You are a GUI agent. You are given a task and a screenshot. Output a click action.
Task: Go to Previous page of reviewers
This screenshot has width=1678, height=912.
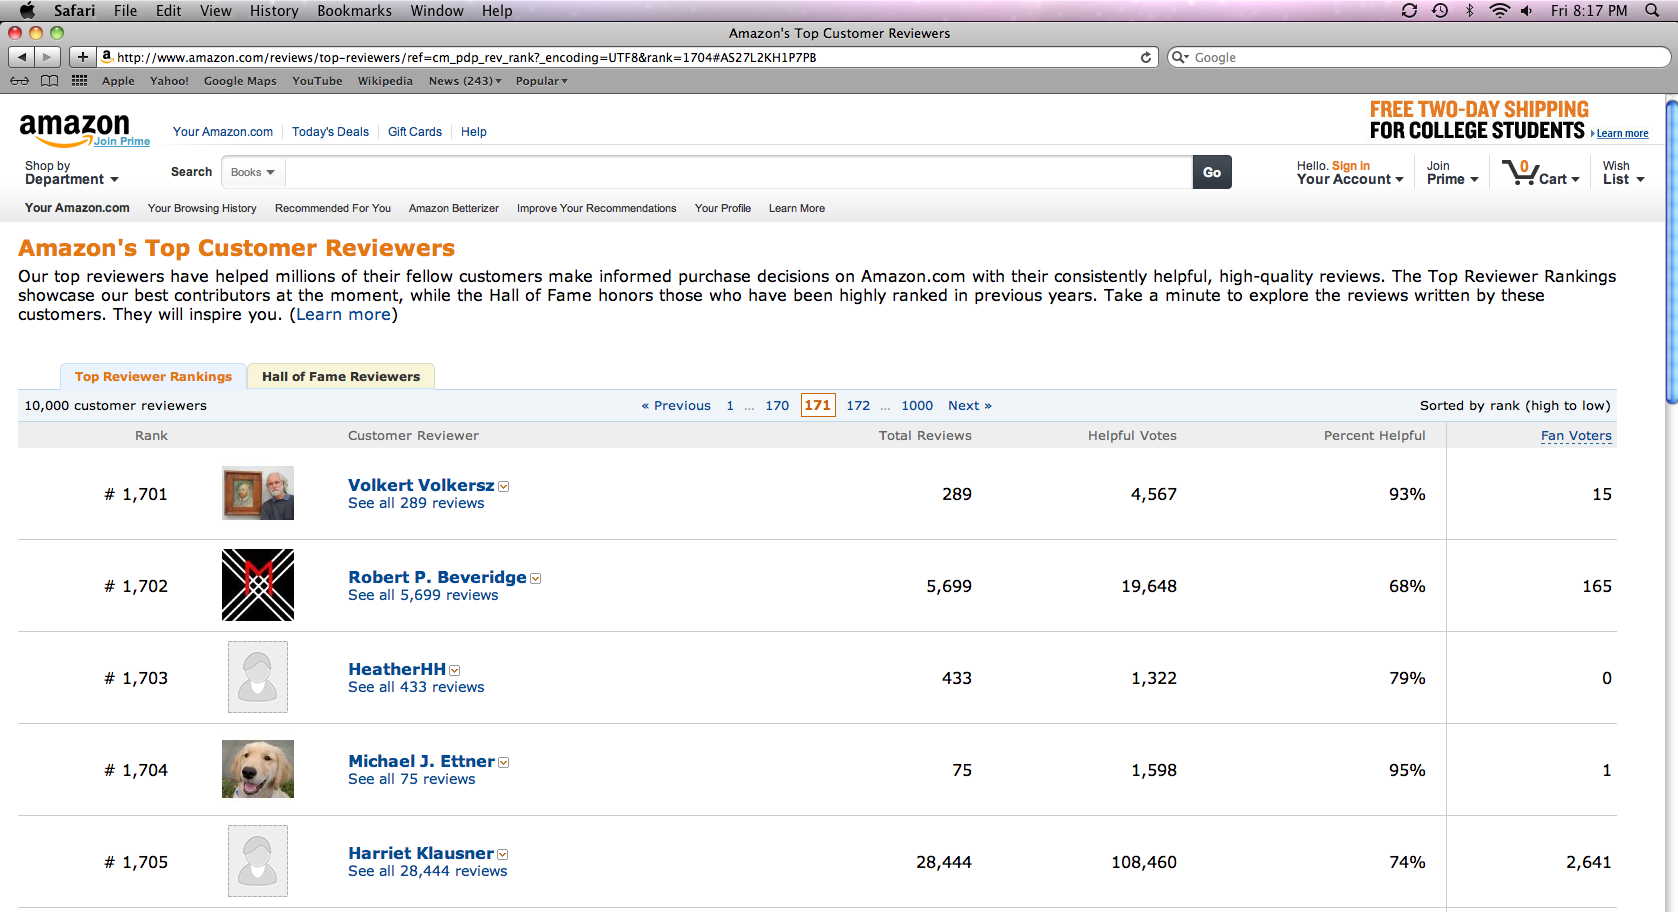(x=676, y=405)
